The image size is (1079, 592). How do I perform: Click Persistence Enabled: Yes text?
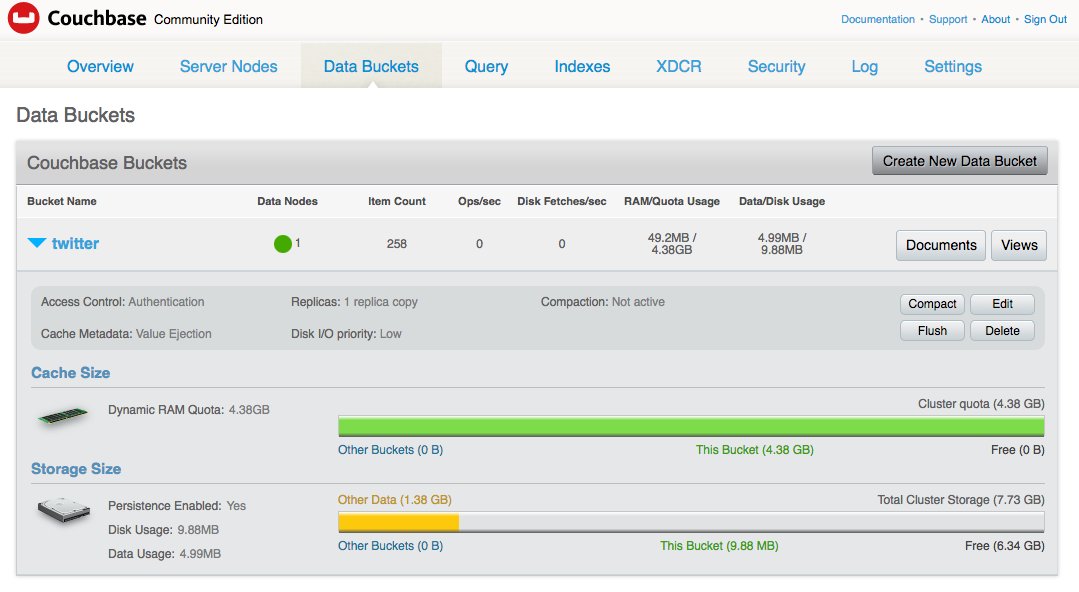point(177,506)
